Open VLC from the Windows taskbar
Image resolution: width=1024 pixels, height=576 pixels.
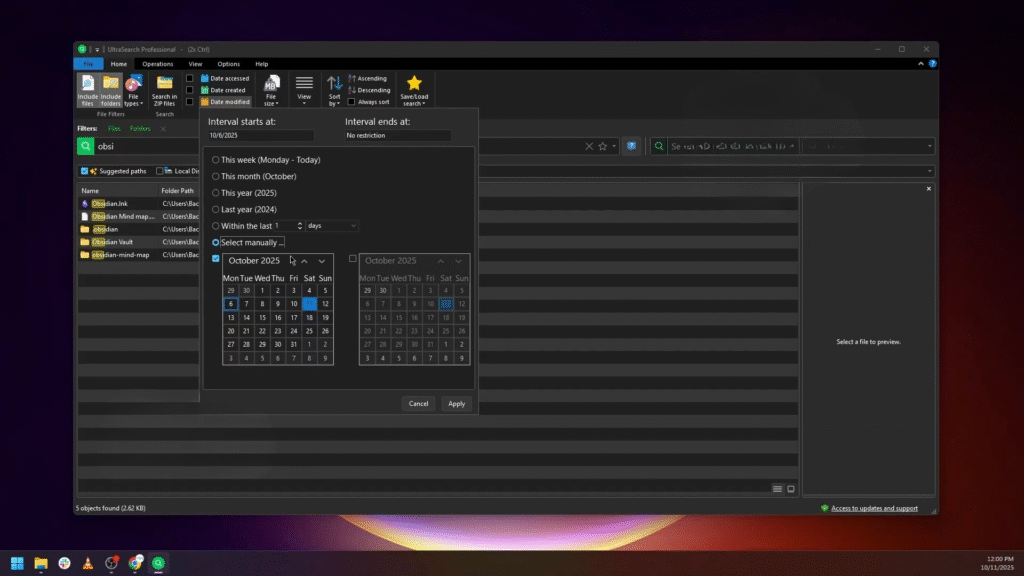(88, 563)
